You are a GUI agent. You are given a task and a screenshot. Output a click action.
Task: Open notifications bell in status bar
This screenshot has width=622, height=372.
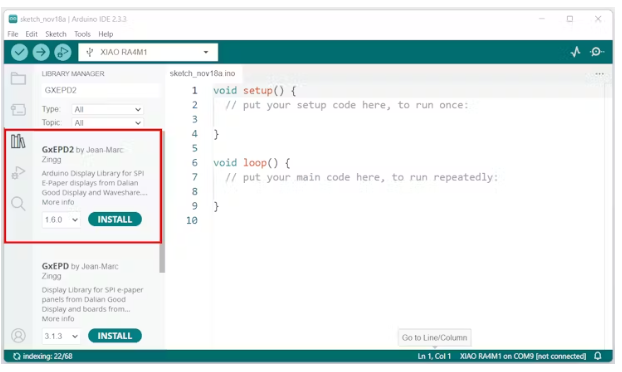click(598, 356)
